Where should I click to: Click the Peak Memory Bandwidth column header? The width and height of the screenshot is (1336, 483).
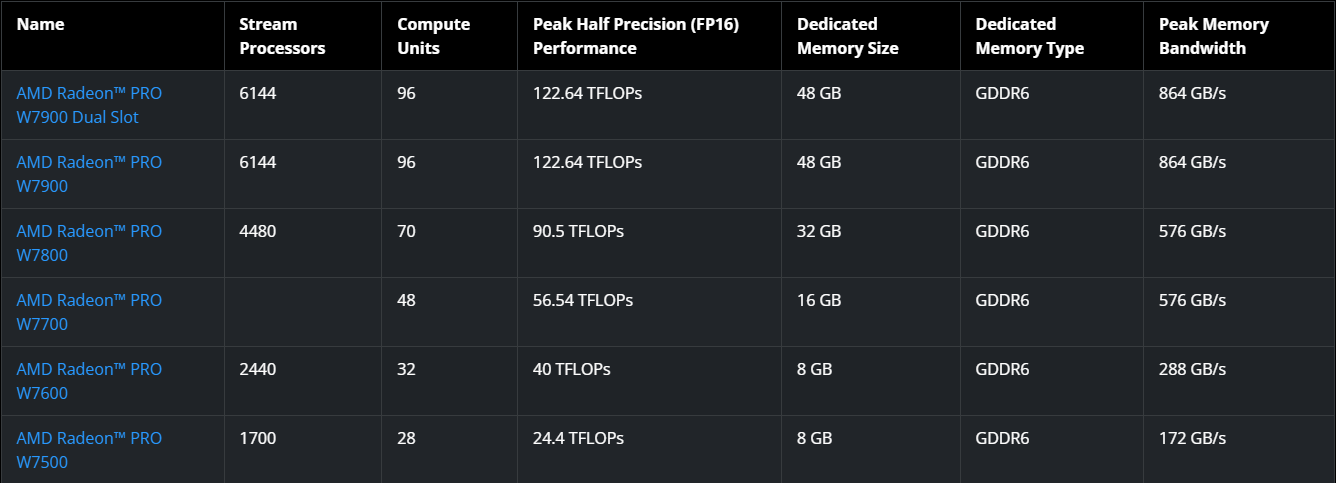(1213, 36)
